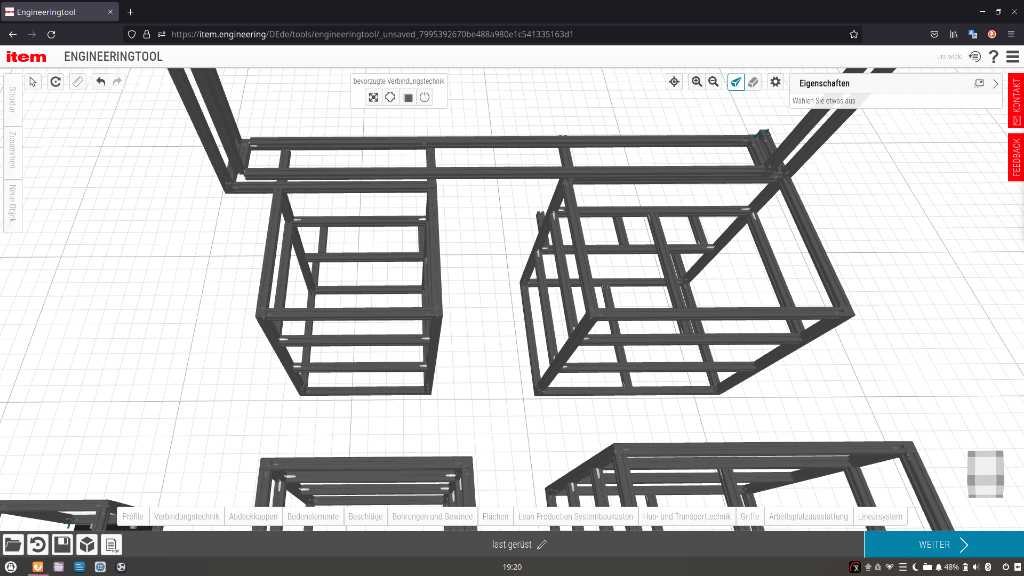The height and width of the screenshot is (576, 1024).
Task: Expand the Struktur side panel
Action: tap(12, 99)
